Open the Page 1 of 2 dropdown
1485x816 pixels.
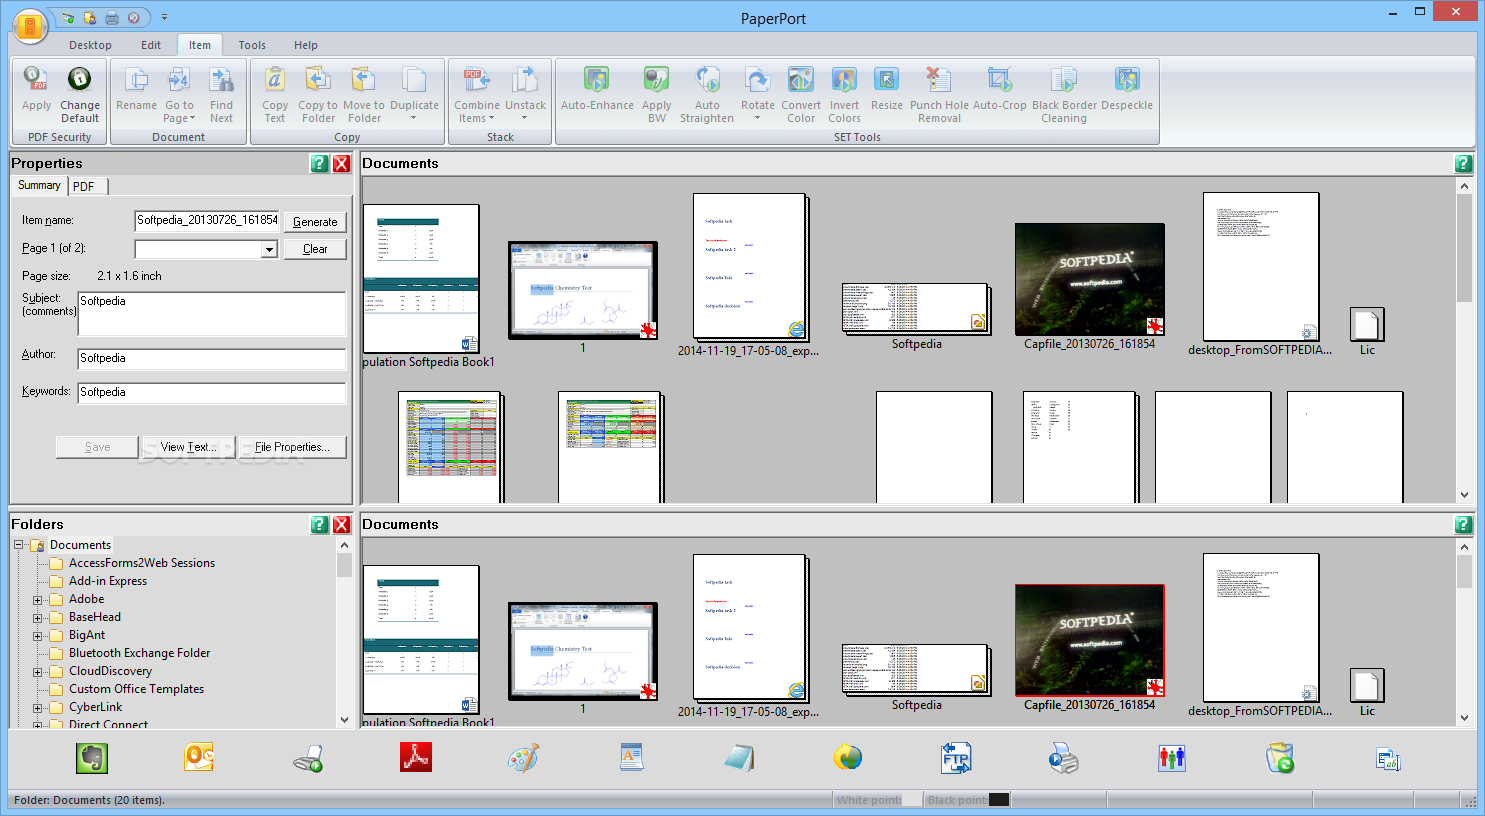coord(269,249)
